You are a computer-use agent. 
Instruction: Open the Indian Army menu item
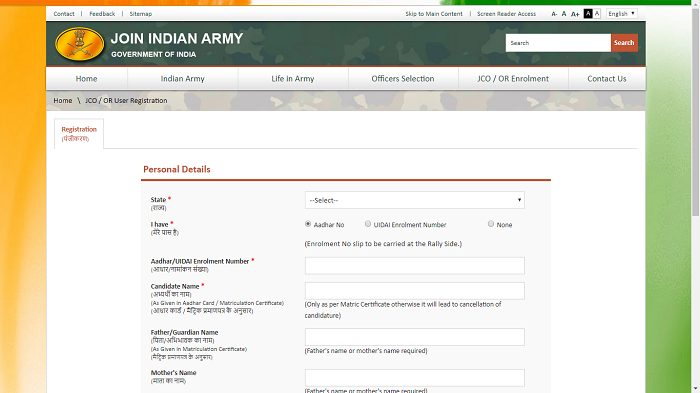183,79
